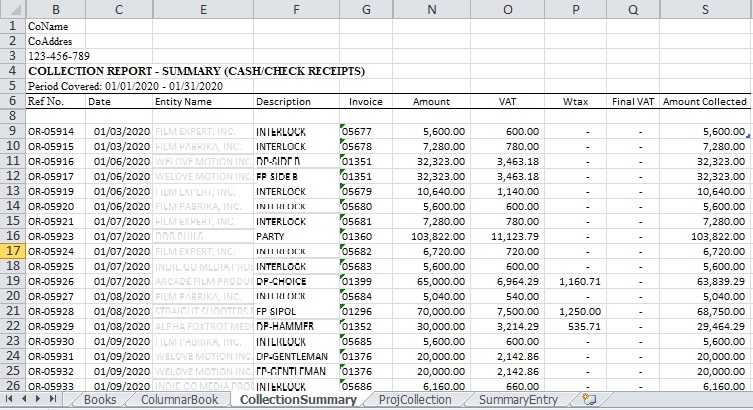Select column F header
The image size is (753, 410).
pyautogui.click(x=296, y=9)
